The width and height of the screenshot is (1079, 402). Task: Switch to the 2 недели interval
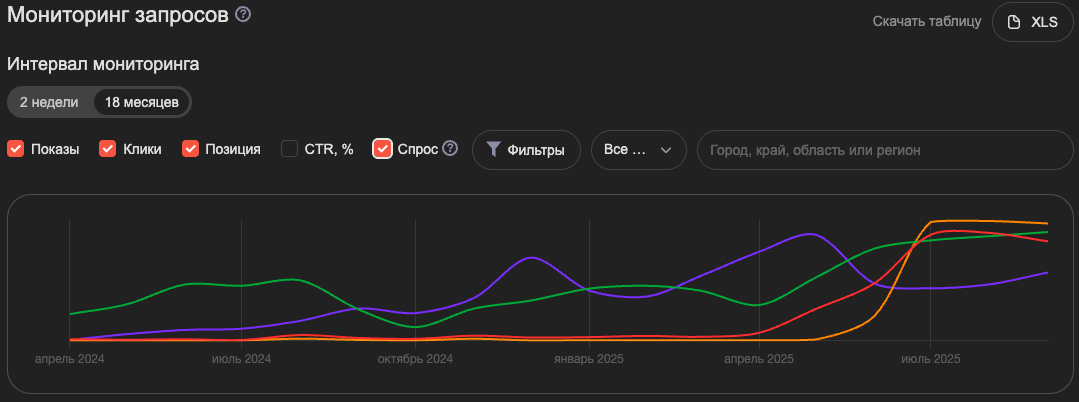[49, 102]
